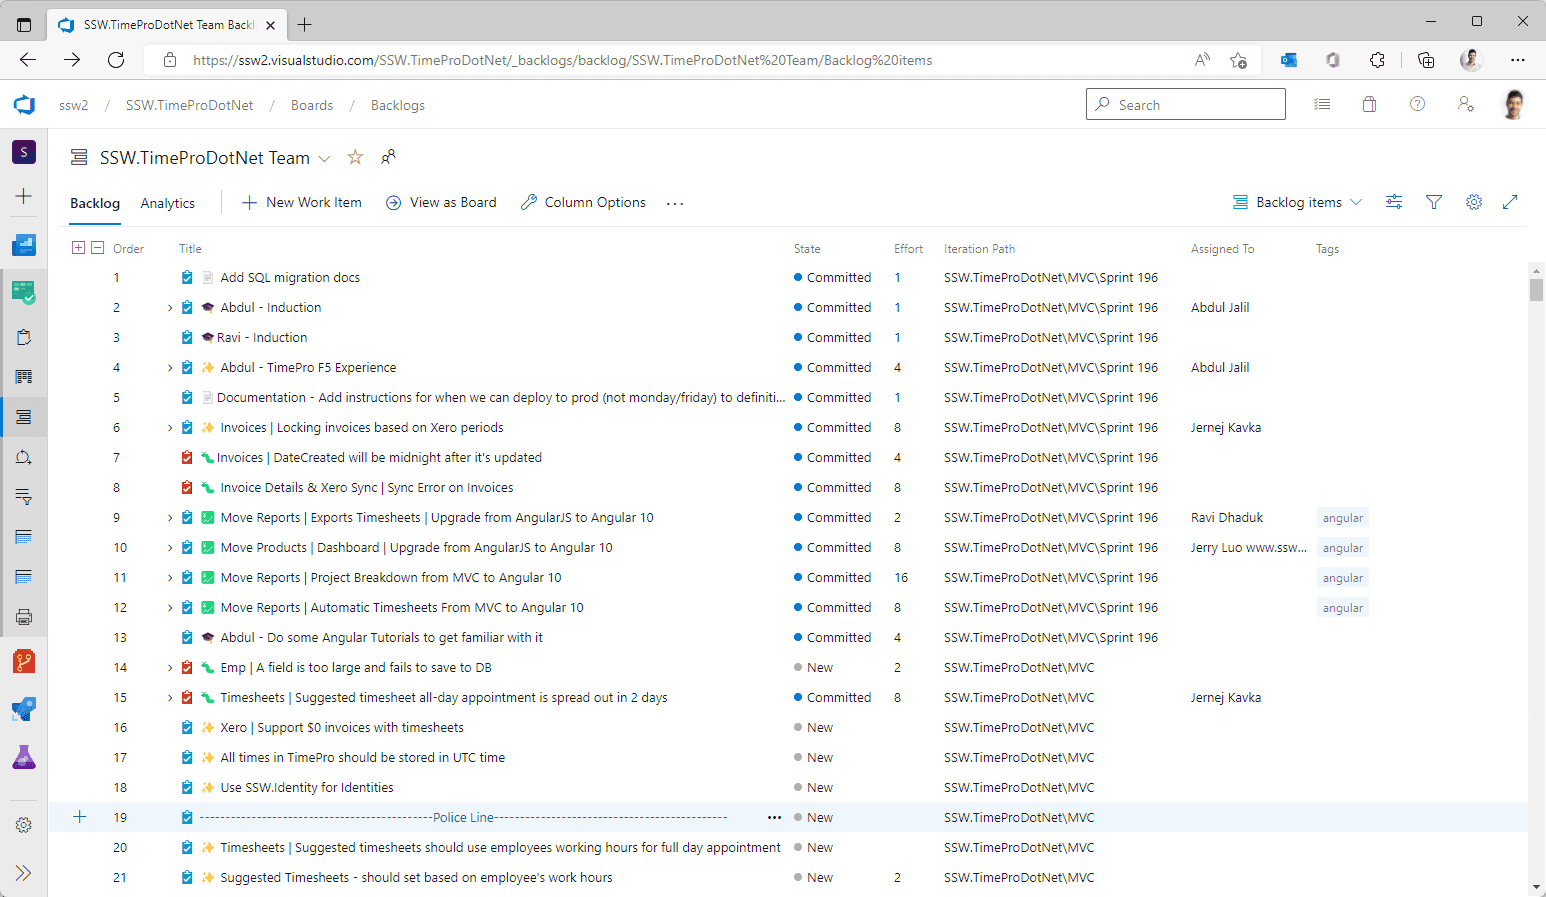
Task: Click the Search input box
Action: click(1185, 104)
